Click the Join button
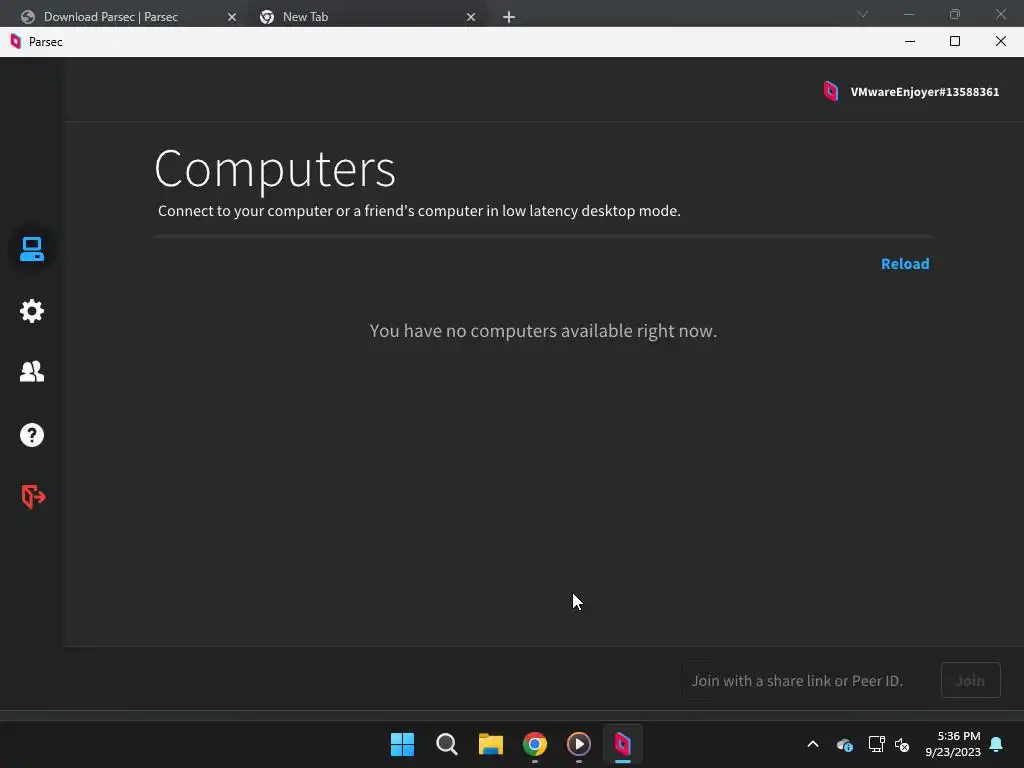 point(970,680)
